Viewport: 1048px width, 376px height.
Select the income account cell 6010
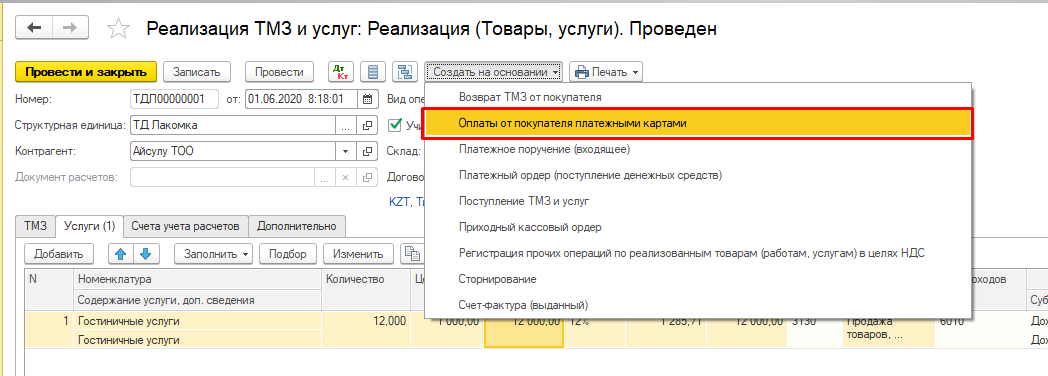point(980,329)
